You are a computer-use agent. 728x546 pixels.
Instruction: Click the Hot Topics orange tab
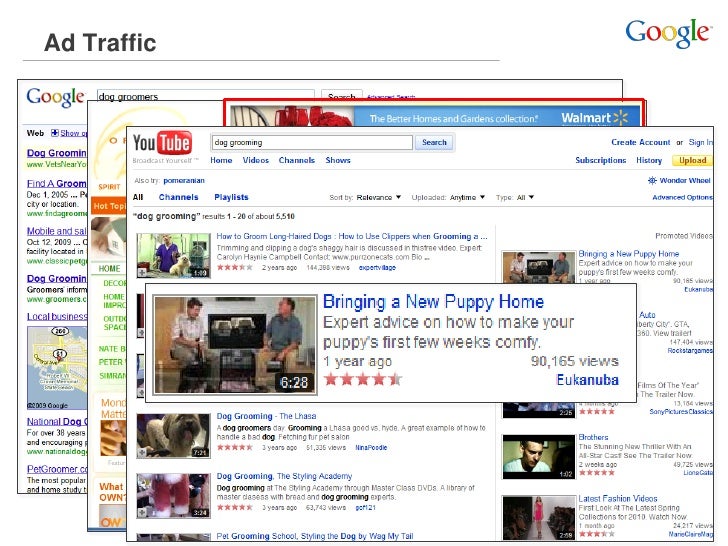[109, 206]
